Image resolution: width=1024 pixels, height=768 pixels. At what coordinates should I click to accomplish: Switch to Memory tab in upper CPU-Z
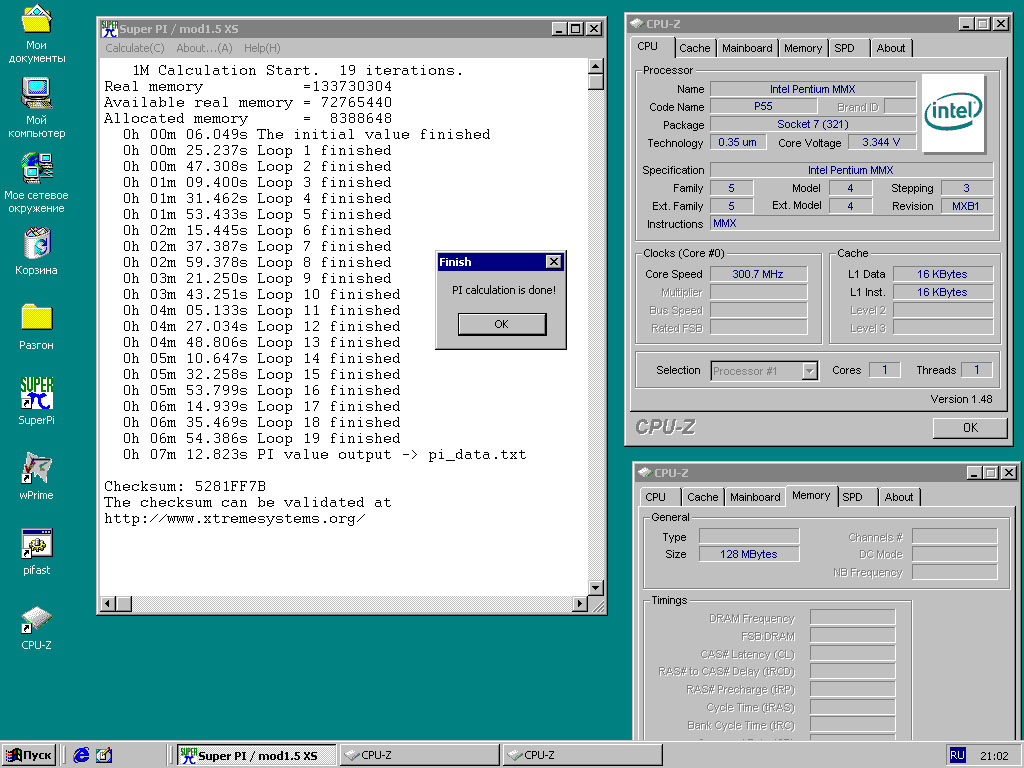coord(803,48)
